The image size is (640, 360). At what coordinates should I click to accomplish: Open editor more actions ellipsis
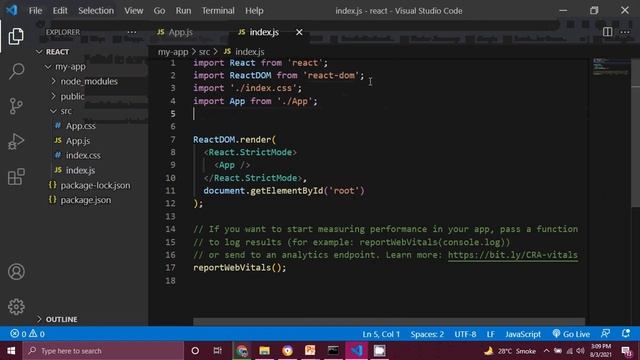(625, 32)
